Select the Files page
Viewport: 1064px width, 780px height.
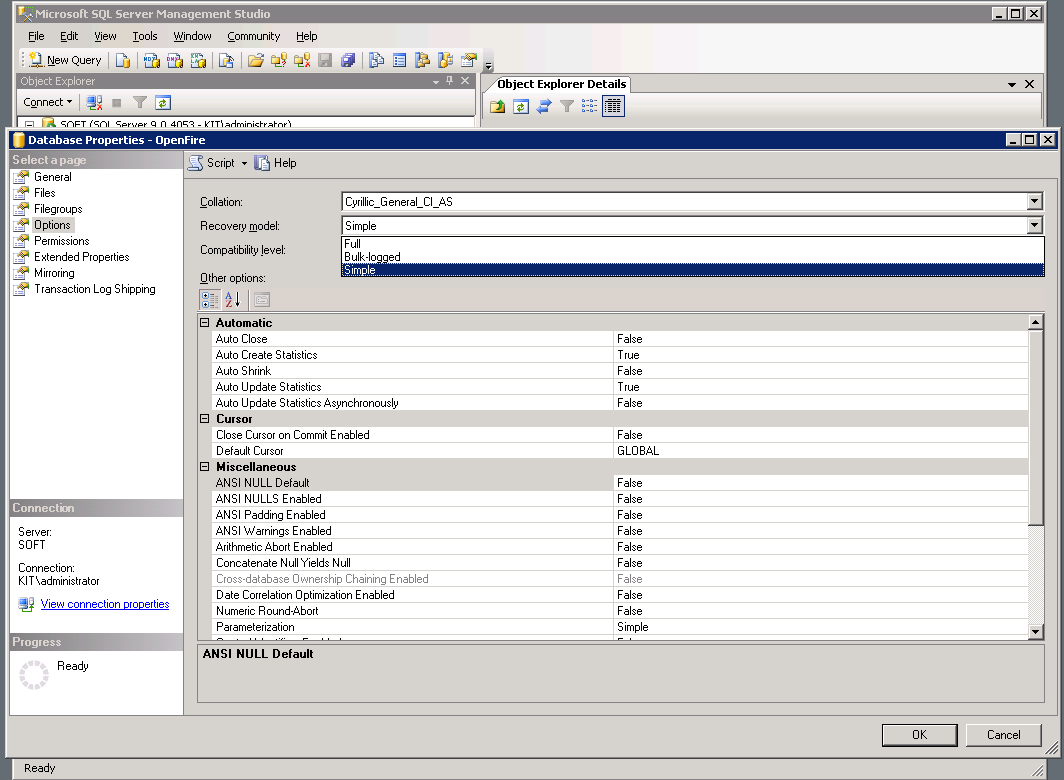point(45,193)
